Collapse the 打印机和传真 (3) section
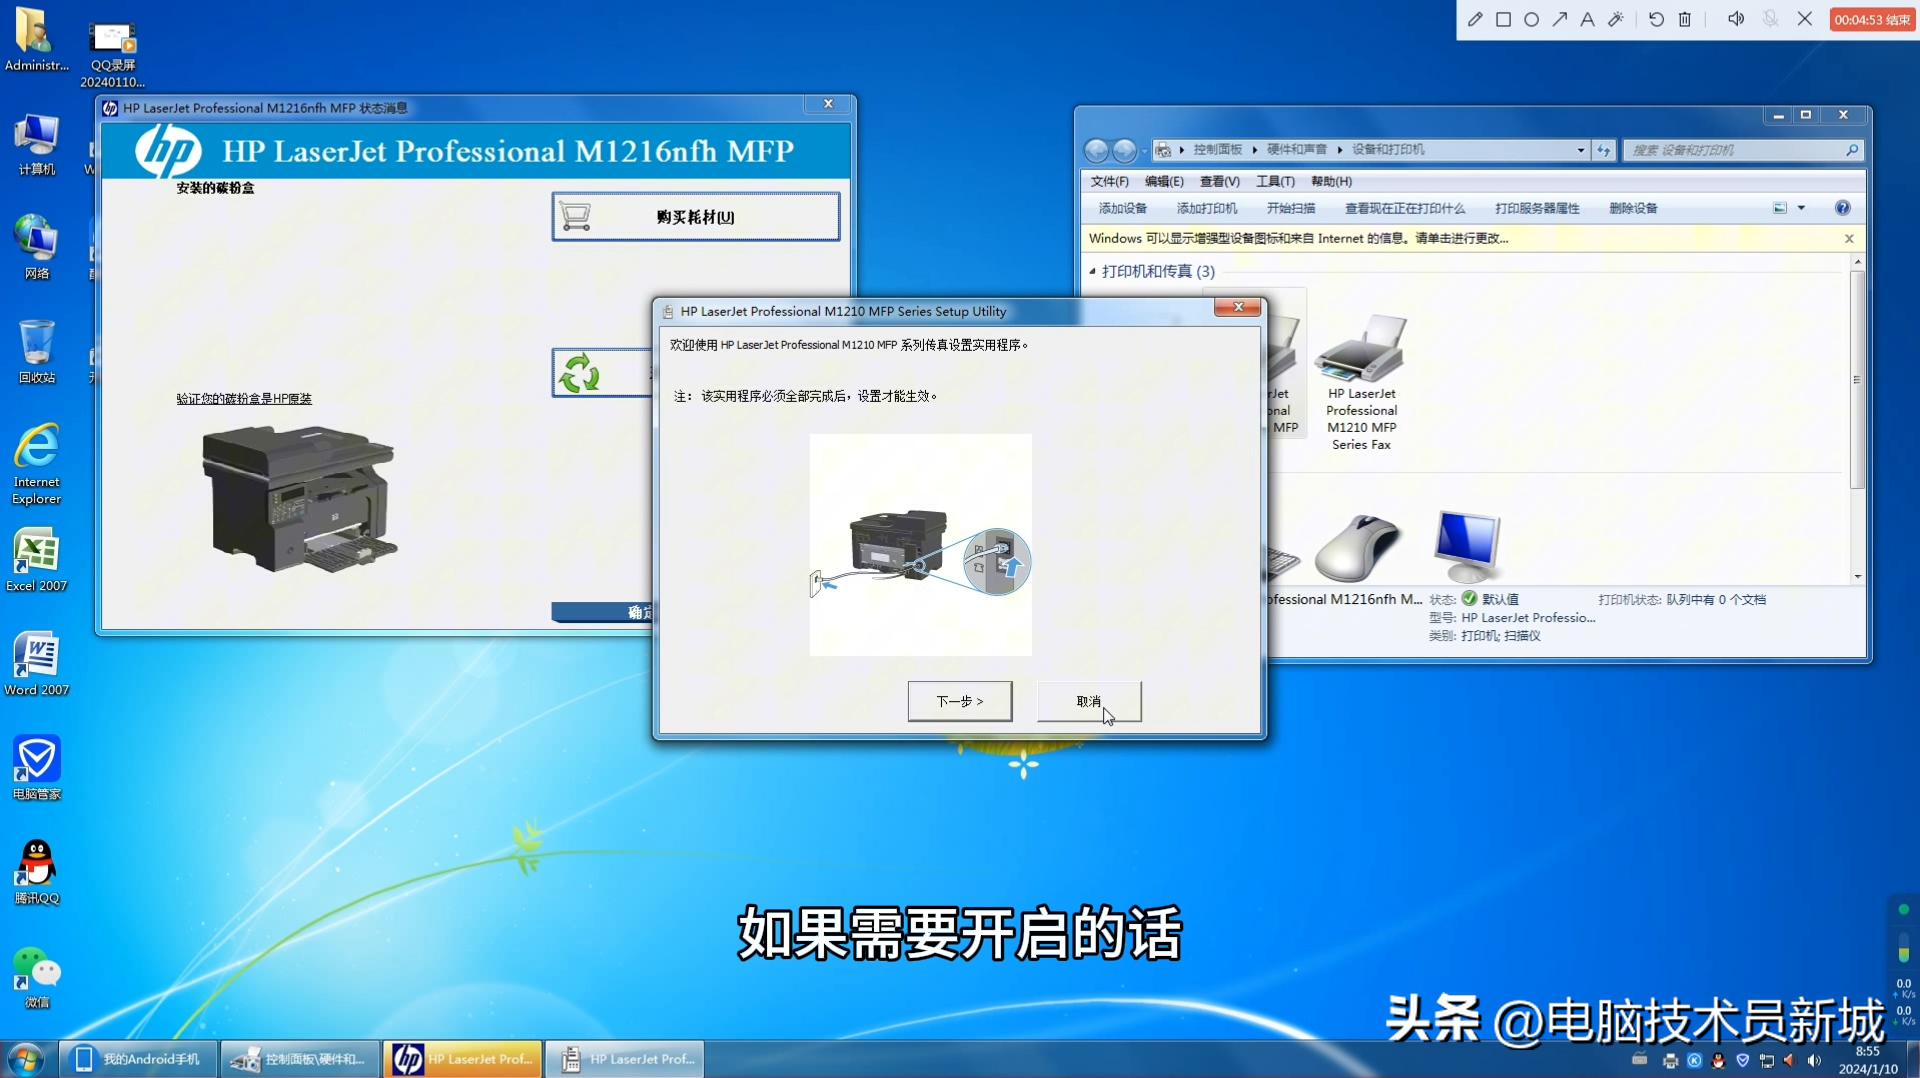Screen dimensions: 1920x1078 [x=1091, y=271]
